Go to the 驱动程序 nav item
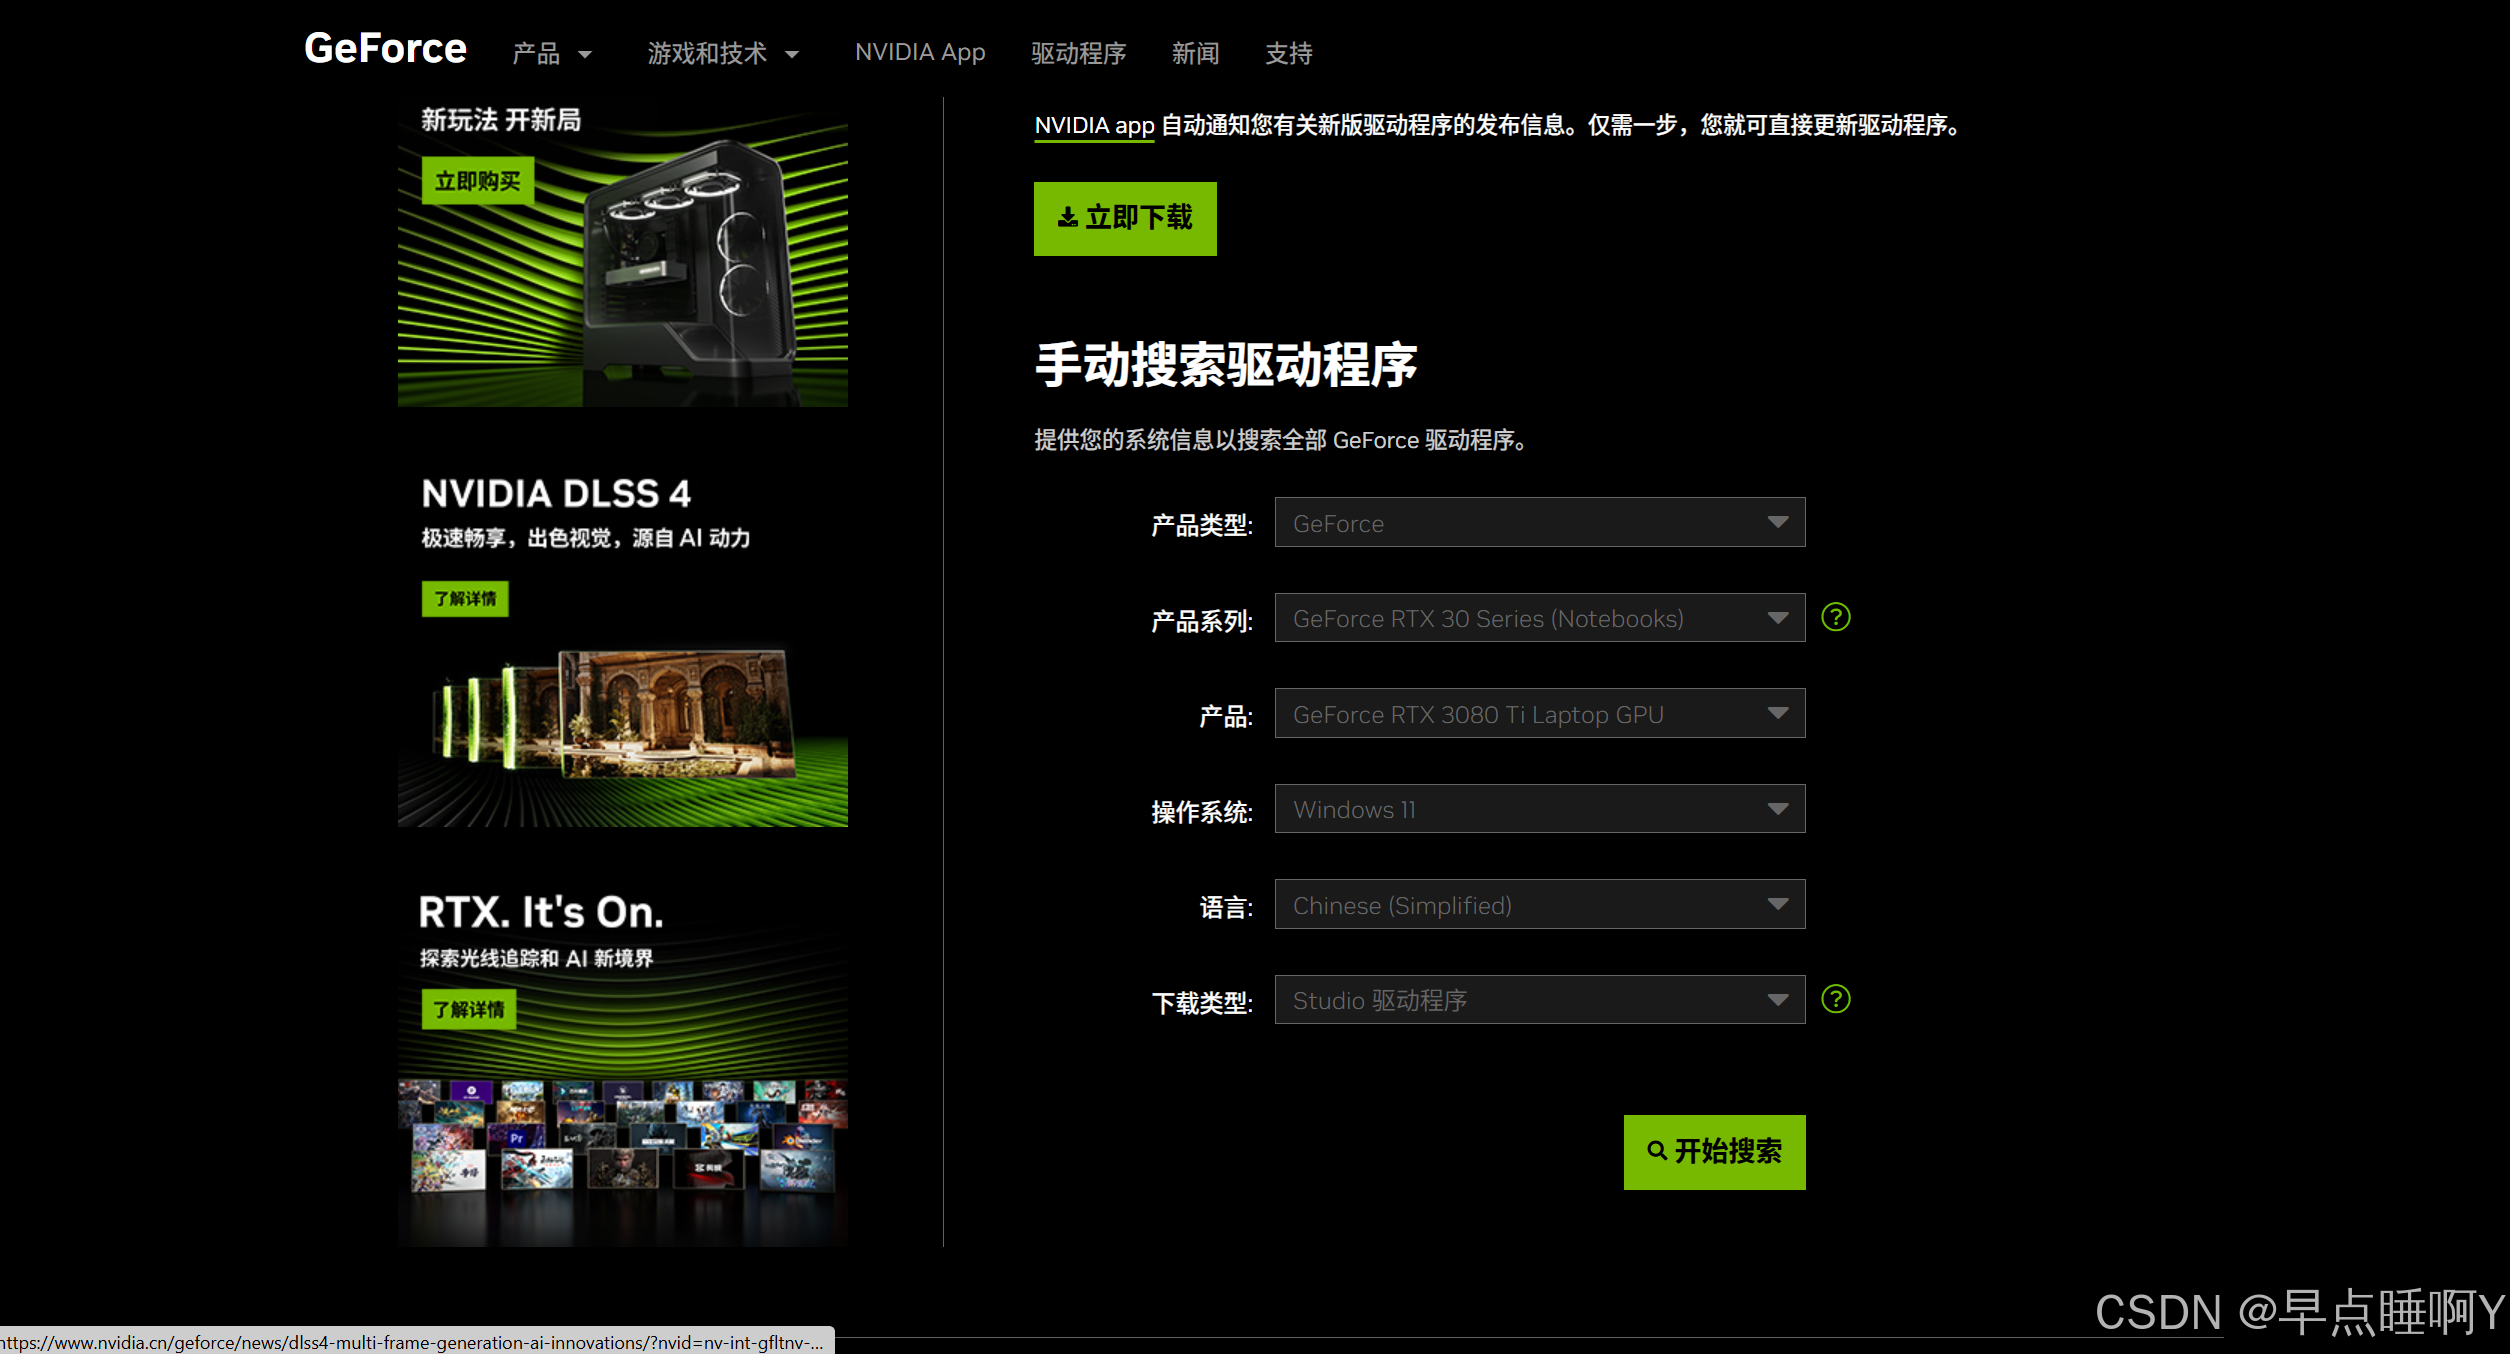The height and width of the screenshot is (1354, 2510). [x=1078, y=53]
